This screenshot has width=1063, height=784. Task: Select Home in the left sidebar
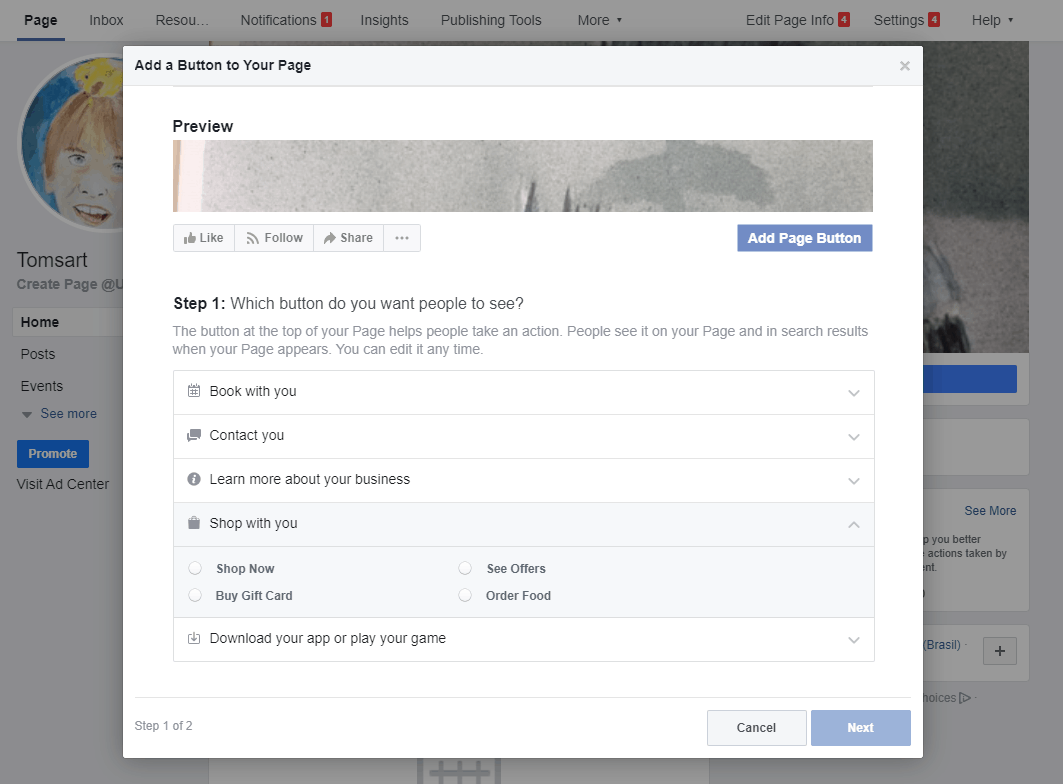(68, 322)
